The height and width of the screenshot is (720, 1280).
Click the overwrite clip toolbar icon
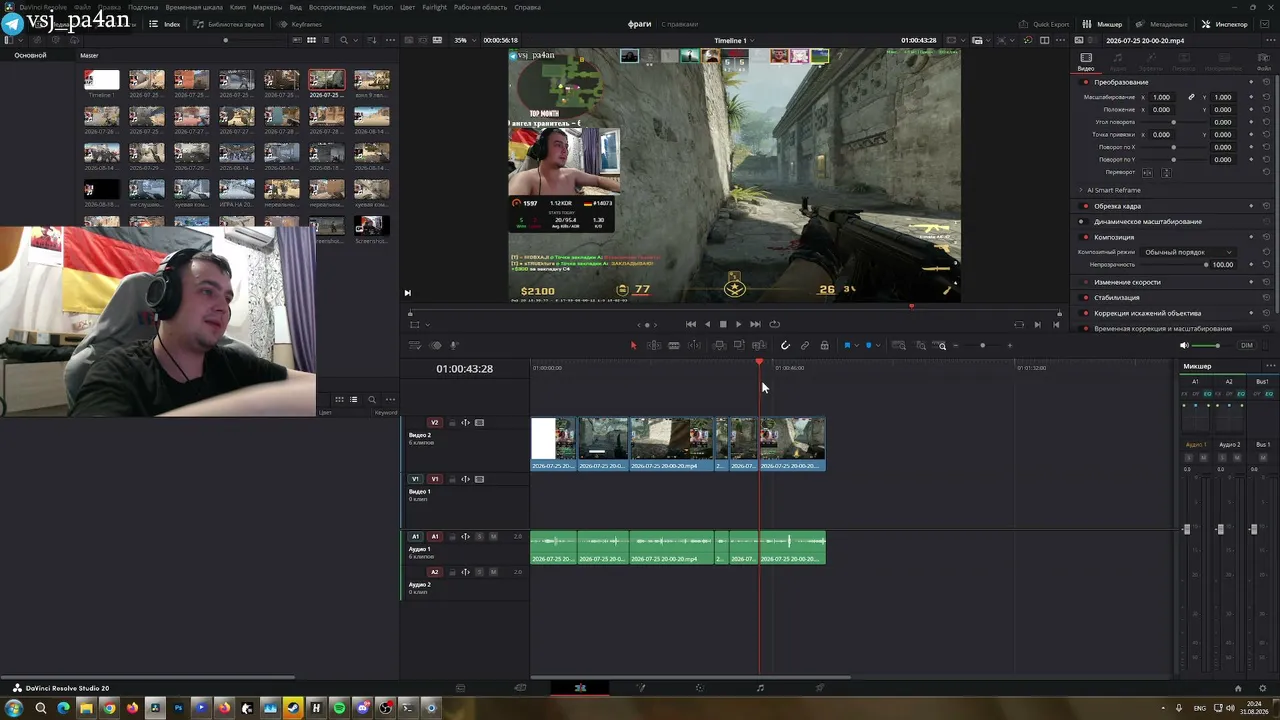(738, 346)
